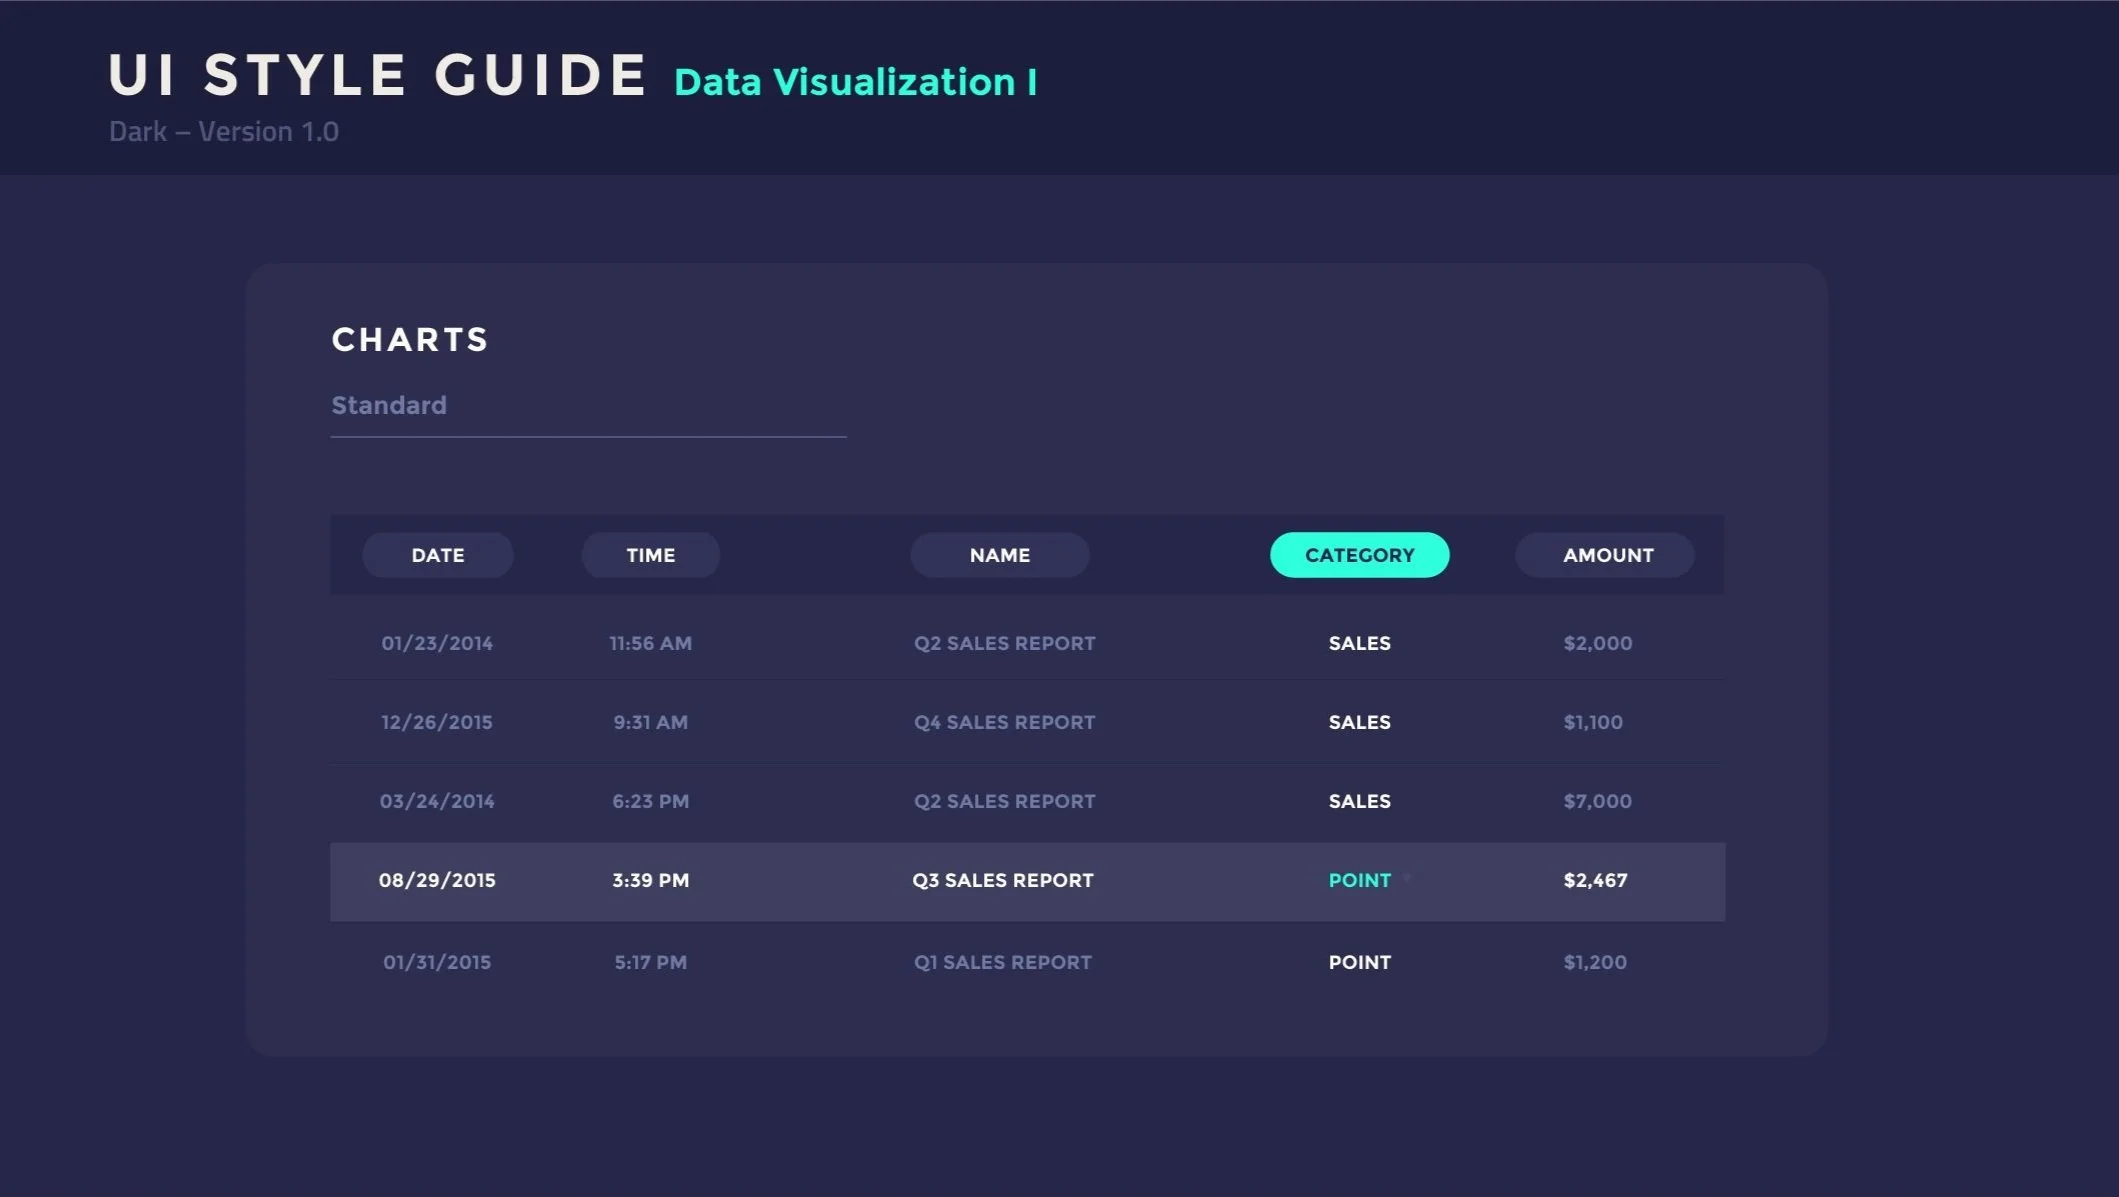Click the Data Visualization I heading
The width and height of the screenshot is (2119, 1197).
pos(855,82)
